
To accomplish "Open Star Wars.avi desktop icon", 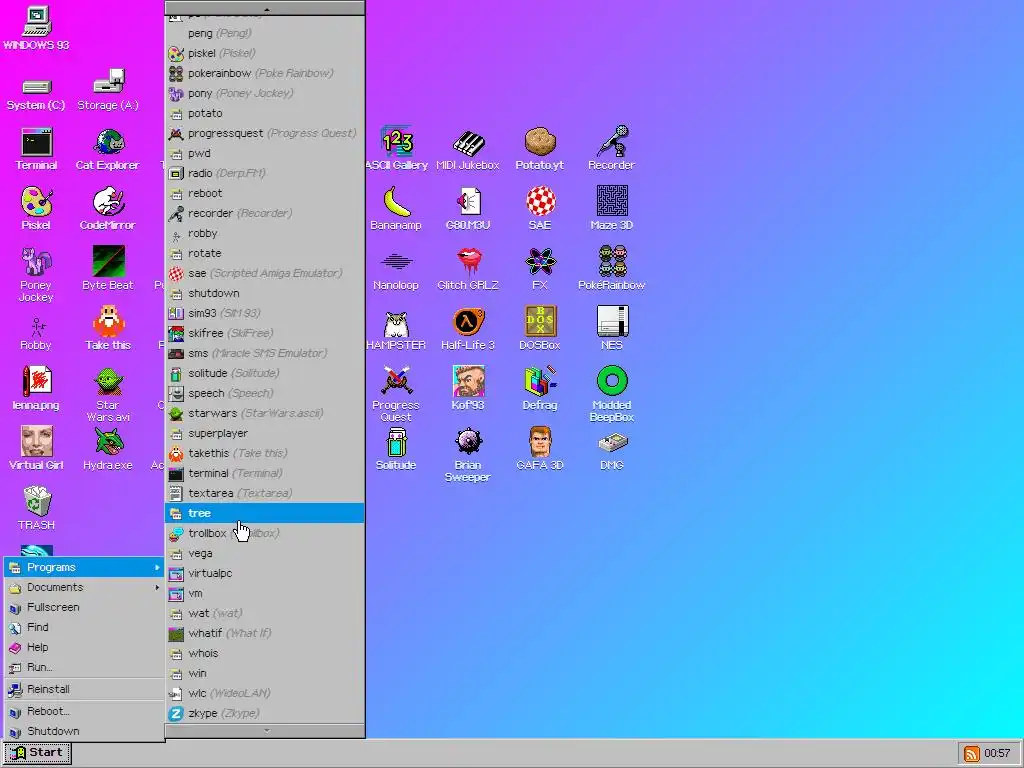I will [x=108, y=394].
